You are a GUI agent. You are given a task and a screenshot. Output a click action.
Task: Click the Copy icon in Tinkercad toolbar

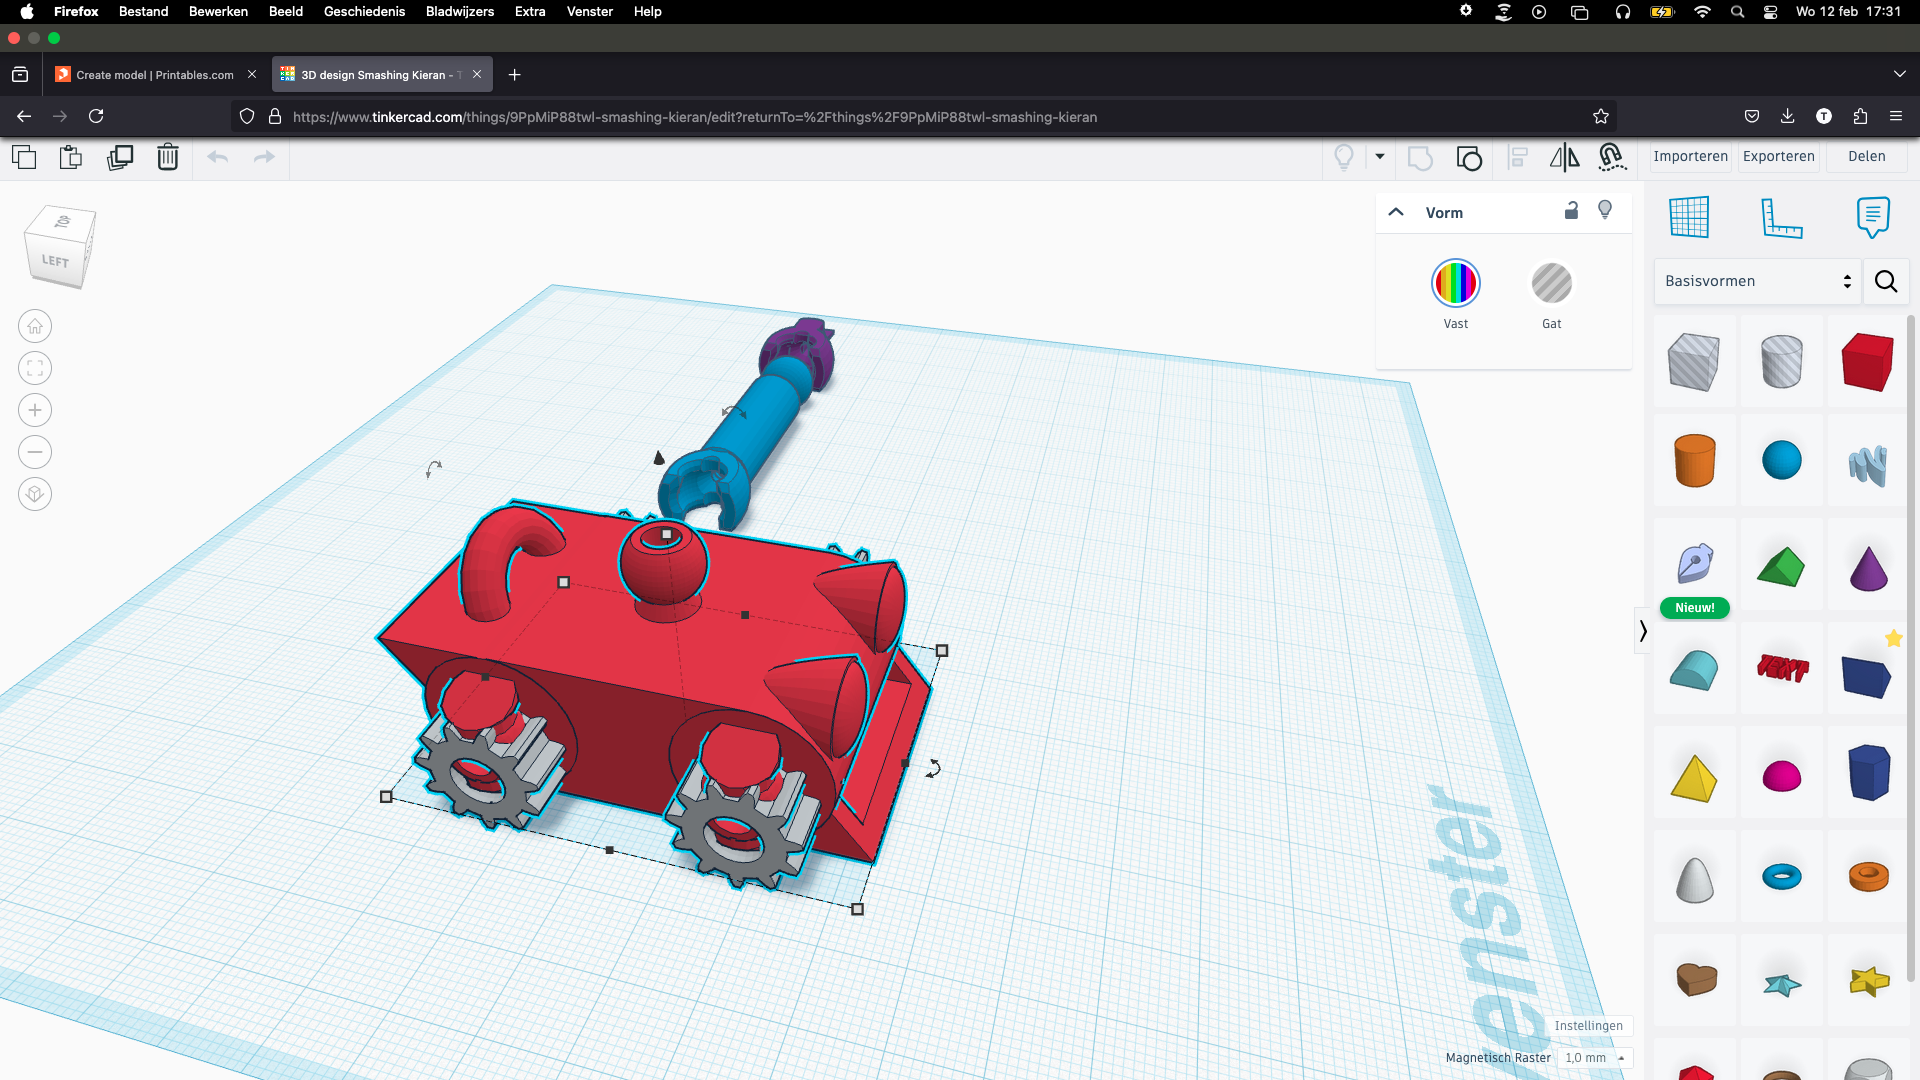pyautogui.click(x=24, y=157)
